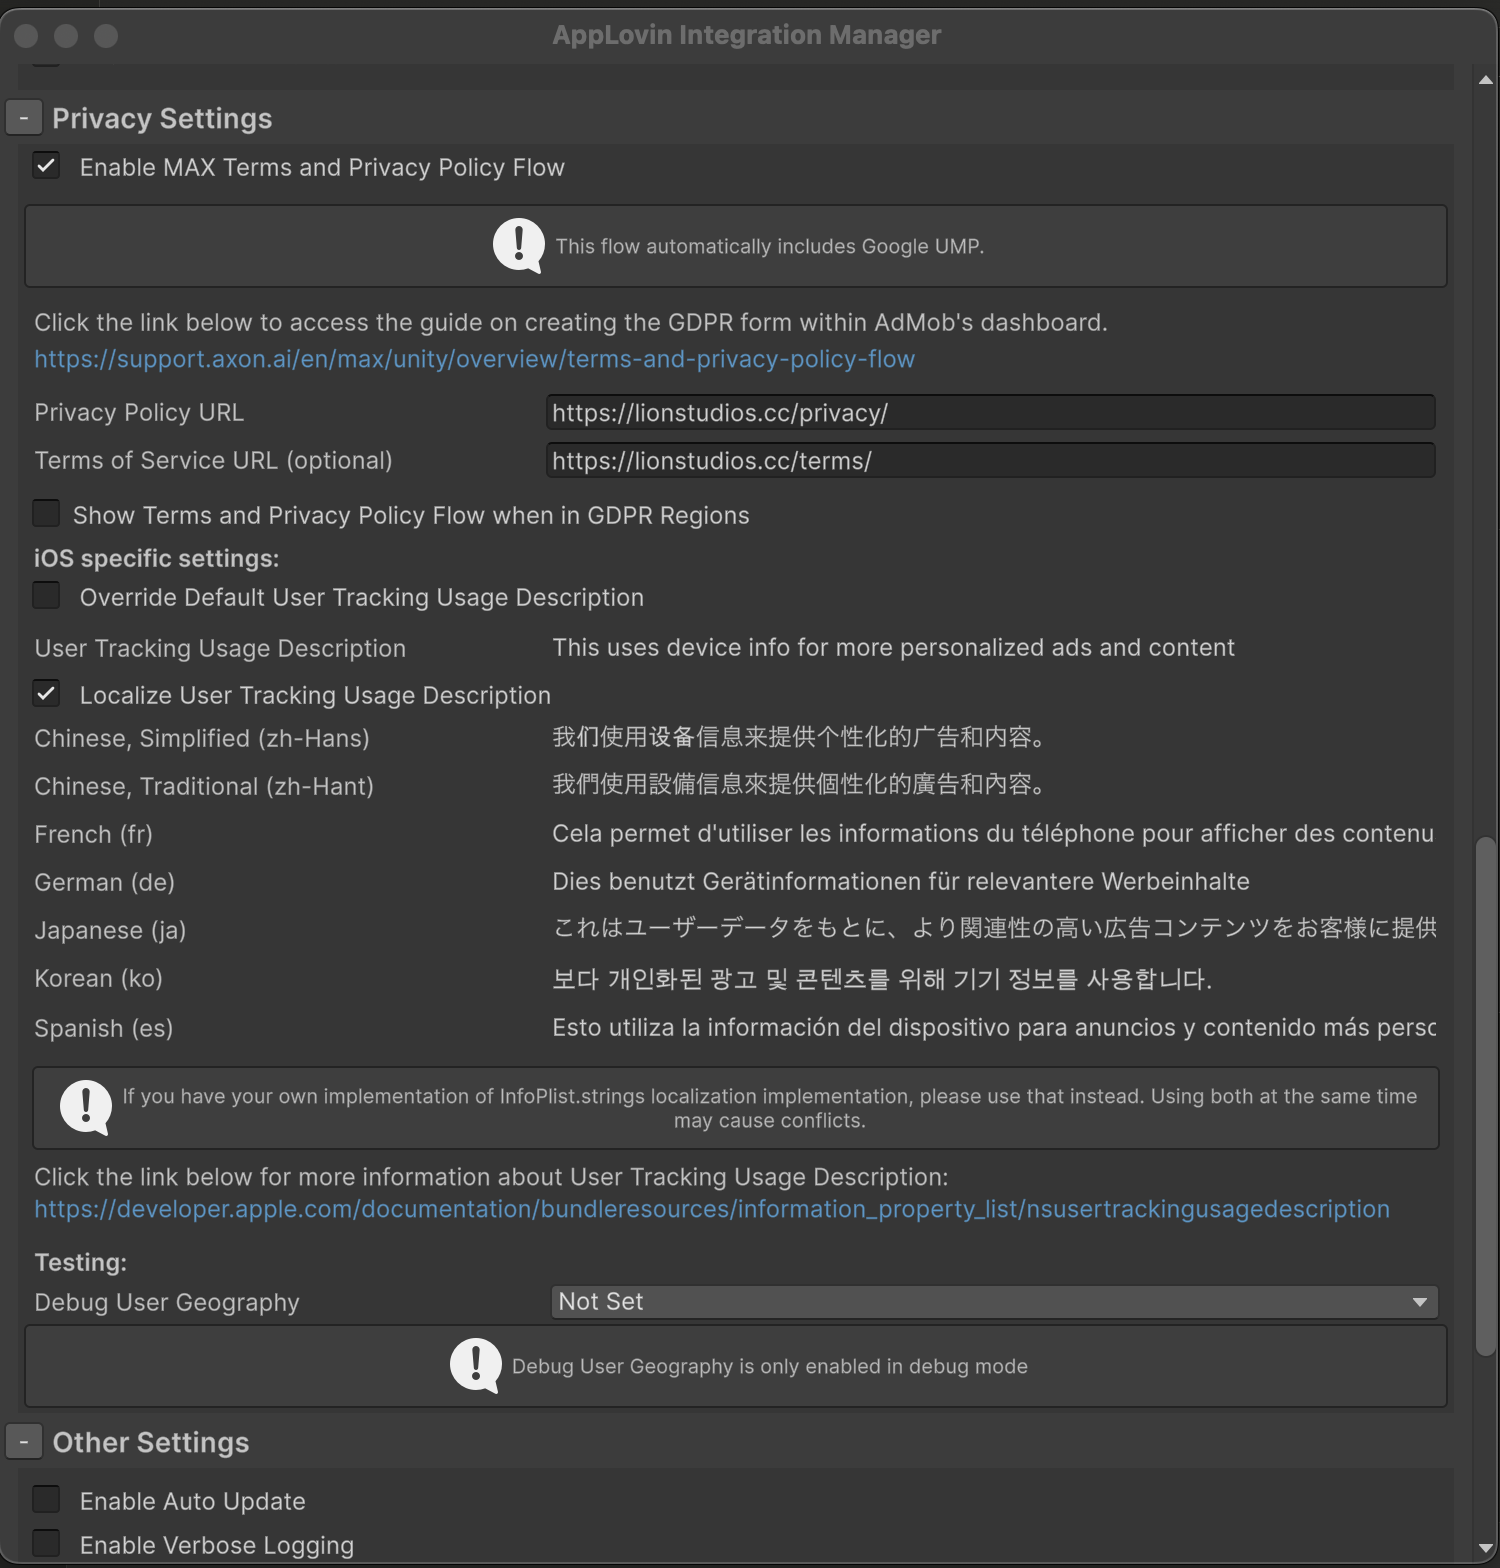Open the support.axon.ai terms flow link
1500x1568 pixels.
tap(474, 359)
